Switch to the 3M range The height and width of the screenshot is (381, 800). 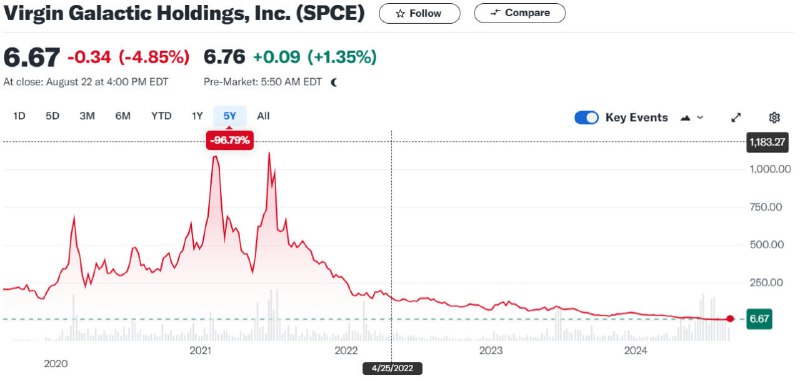pos(87,116)
